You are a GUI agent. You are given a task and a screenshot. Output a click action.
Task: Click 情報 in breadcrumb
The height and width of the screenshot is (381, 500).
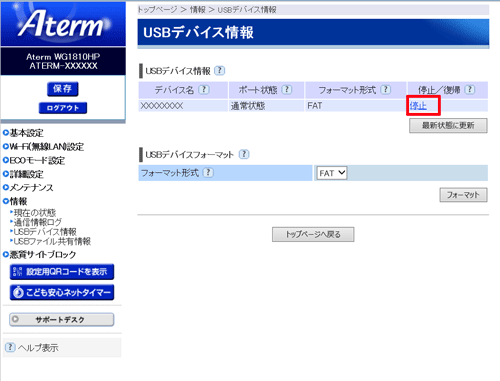click(197, 9)
